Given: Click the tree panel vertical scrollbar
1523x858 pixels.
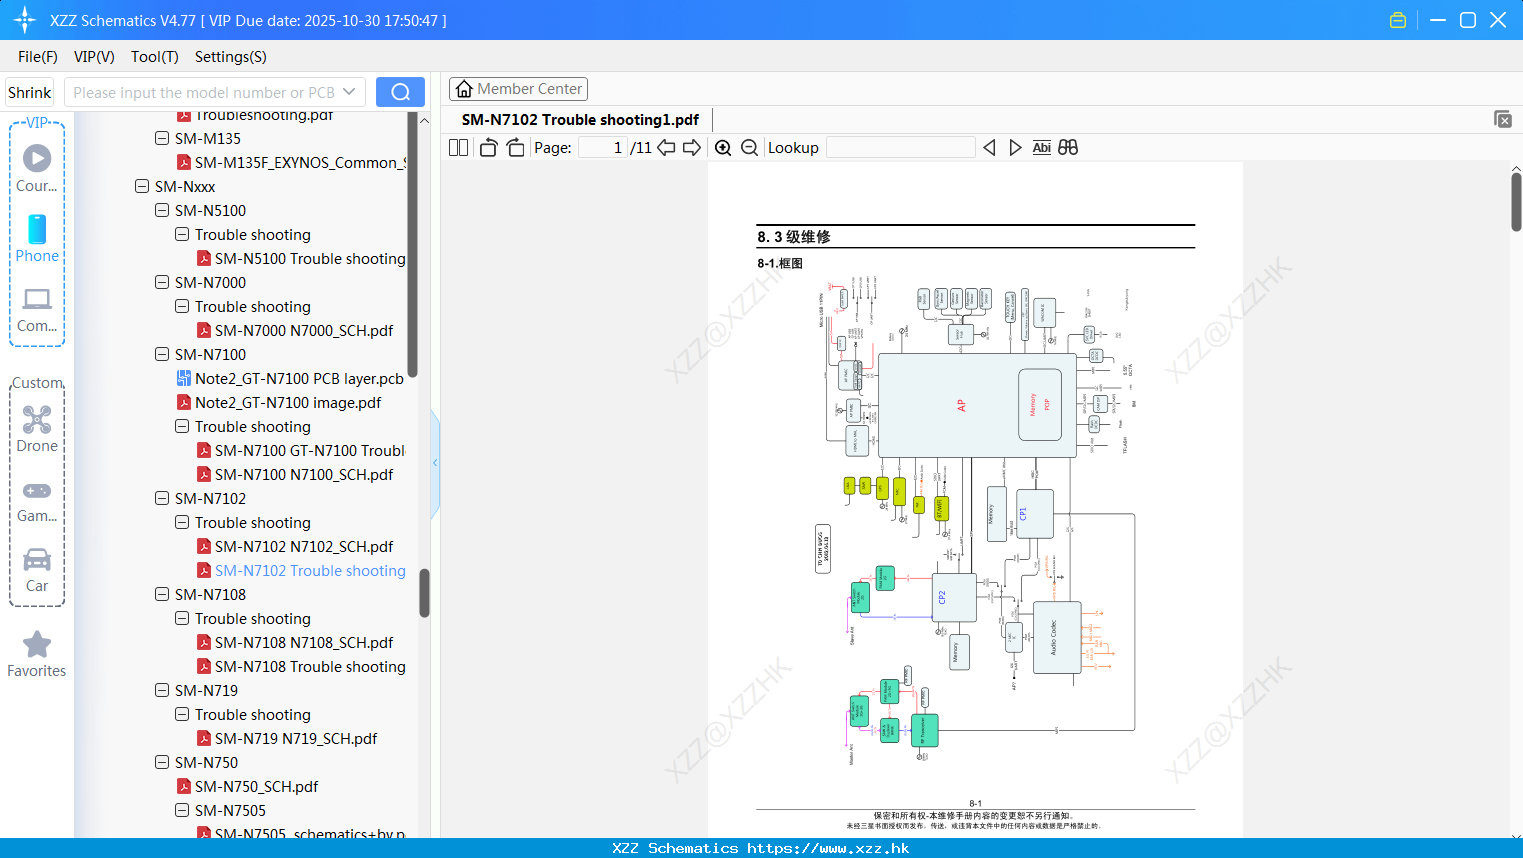Looking at the screenshot, I should click(424, 593).
